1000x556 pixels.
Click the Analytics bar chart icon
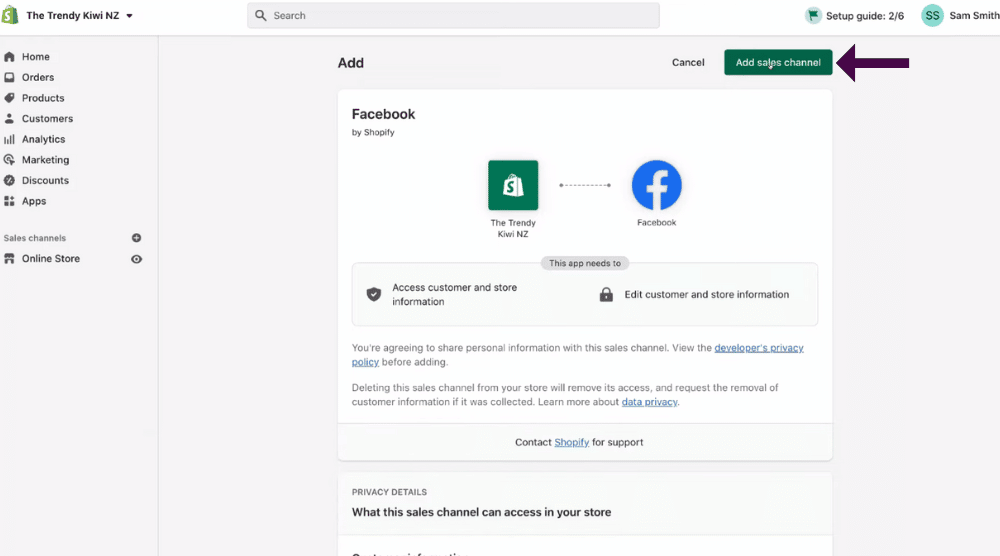[9, 139]
